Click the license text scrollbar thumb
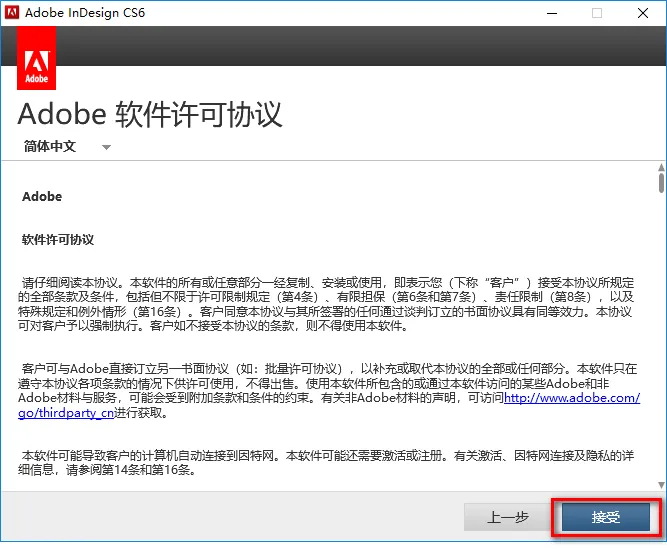Viewport: 667px width, 557px height. click(661, 183)
